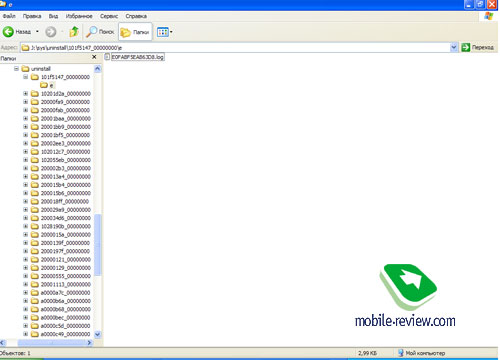Open the Сервис menu
Image resolution: width=500 pixels, height=360 pixels.
(x=109, y=16)
